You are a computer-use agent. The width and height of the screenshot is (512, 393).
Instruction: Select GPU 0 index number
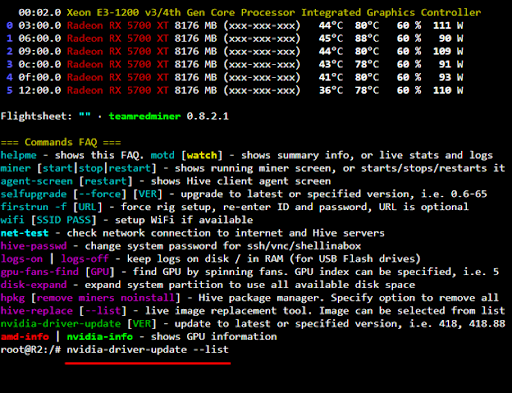(9, 26)
